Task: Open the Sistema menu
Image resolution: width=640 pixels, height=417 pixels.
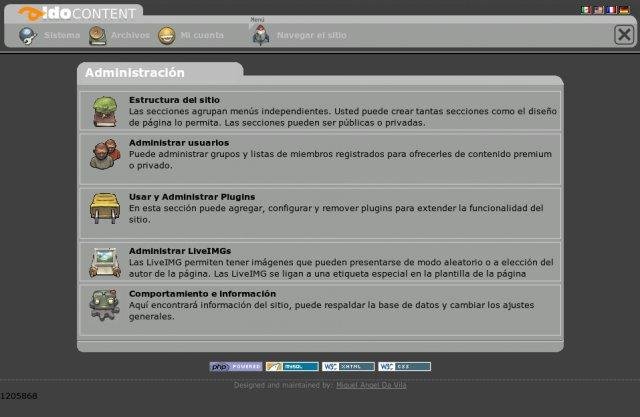Action: pos(62,35)
